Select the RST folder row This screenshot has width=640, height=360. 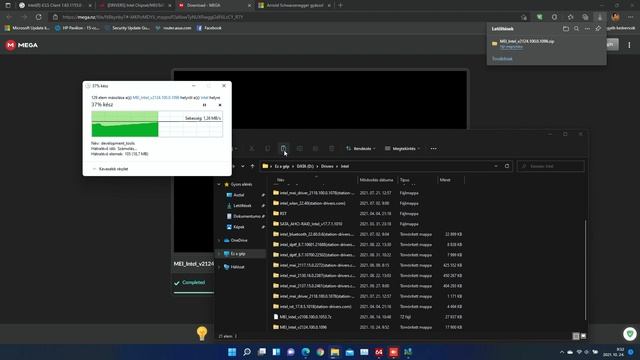tap(367, 213)
